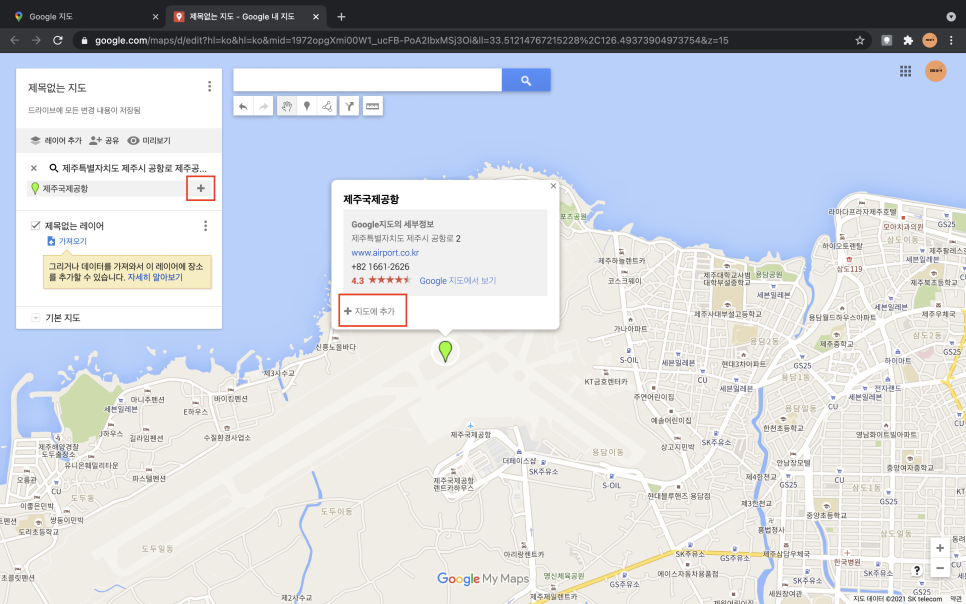Viewport: 966px width, 604px height.
Task: Open 자세히 알아보기 learn more link
Action: click(155, 277)
